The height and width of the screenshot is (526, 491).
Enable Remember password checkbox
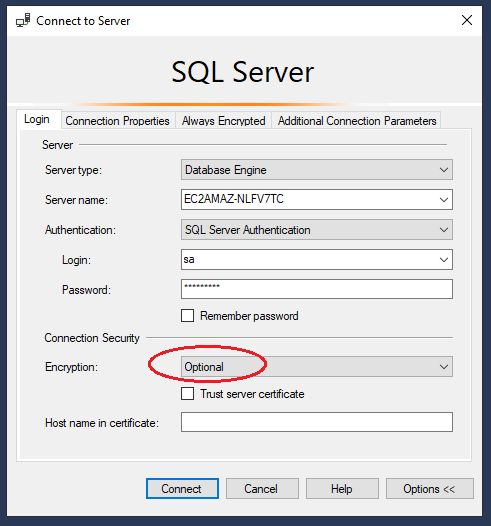pos(187,316)
